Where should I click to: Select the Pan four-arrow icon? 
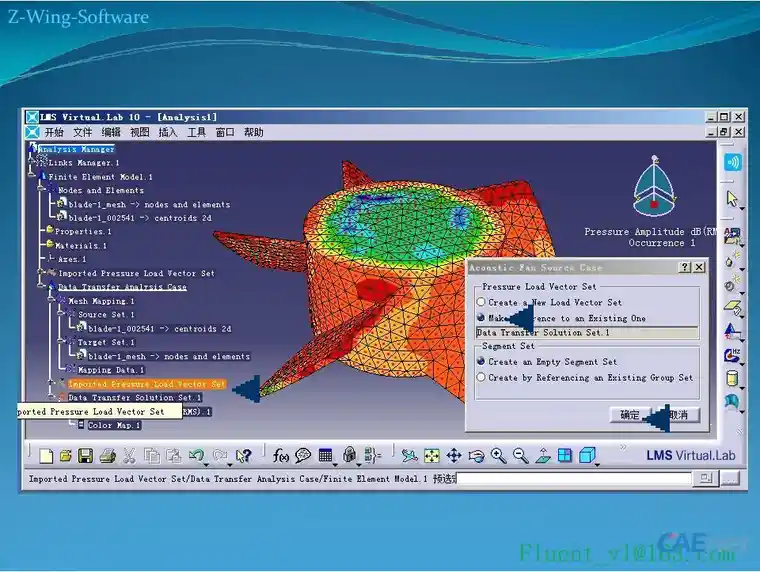tap(454, 456)
